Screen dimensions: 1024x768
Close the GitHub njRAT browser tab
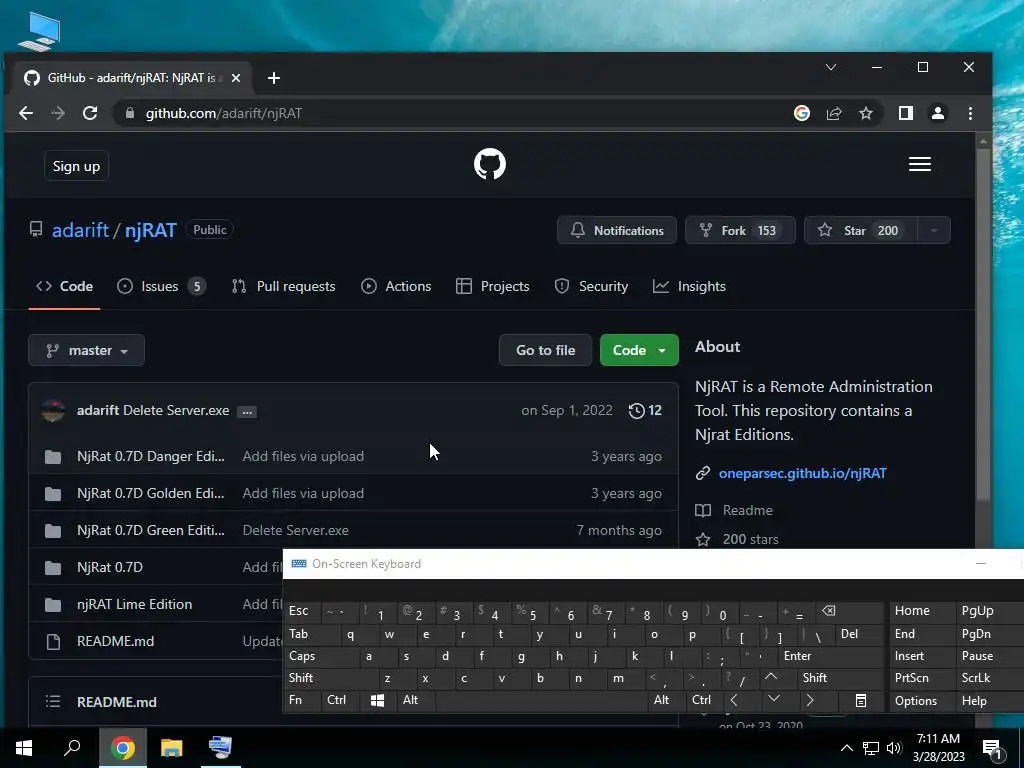coord(236,78)
